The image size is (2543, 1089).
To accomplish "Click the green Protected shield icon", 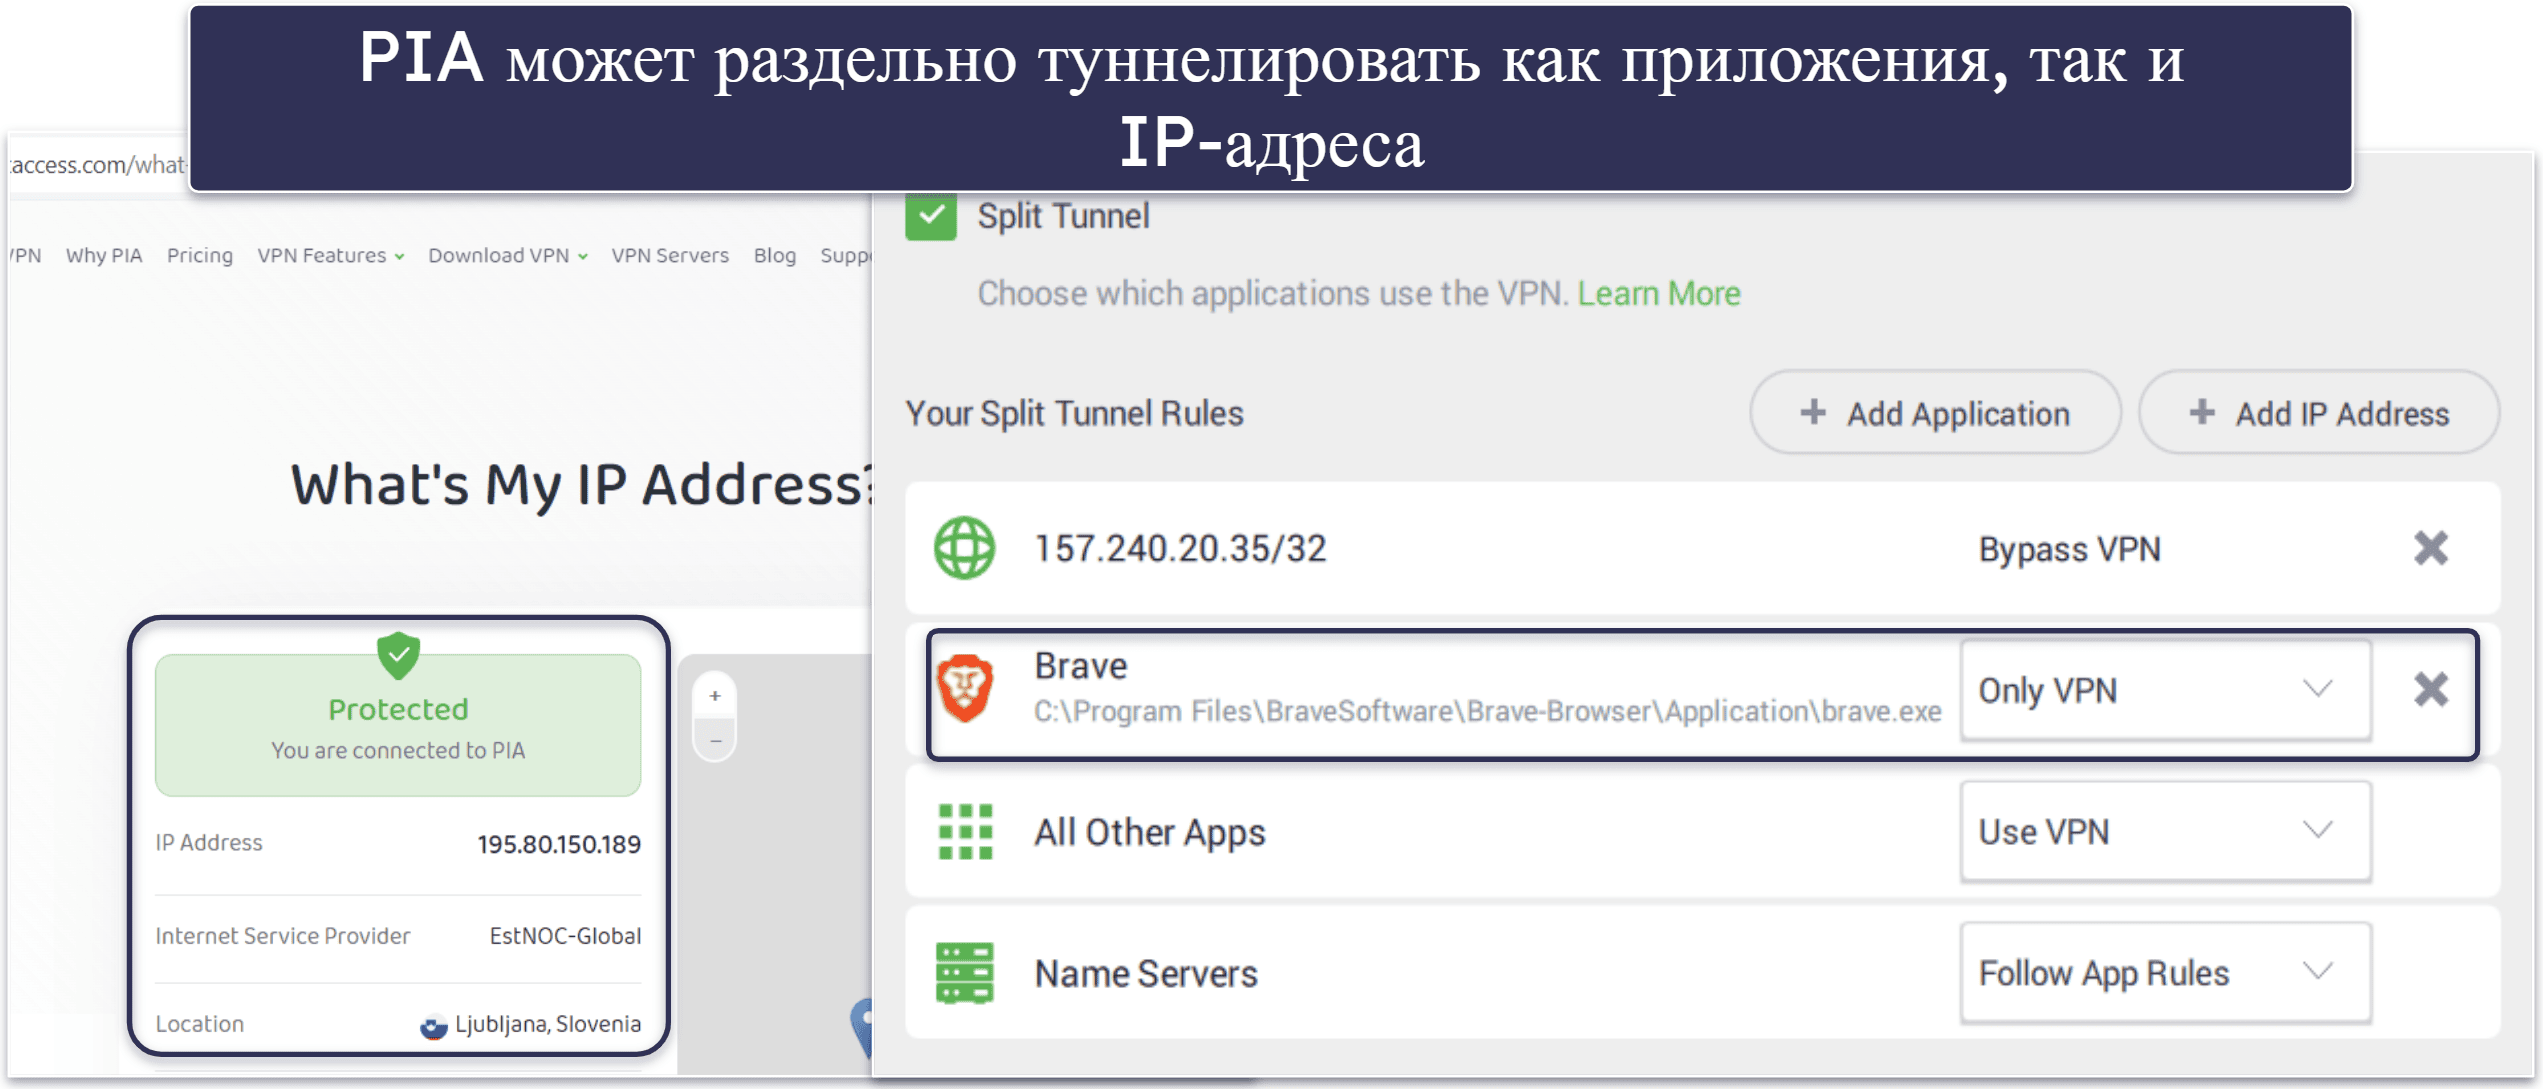I will 398,656.
